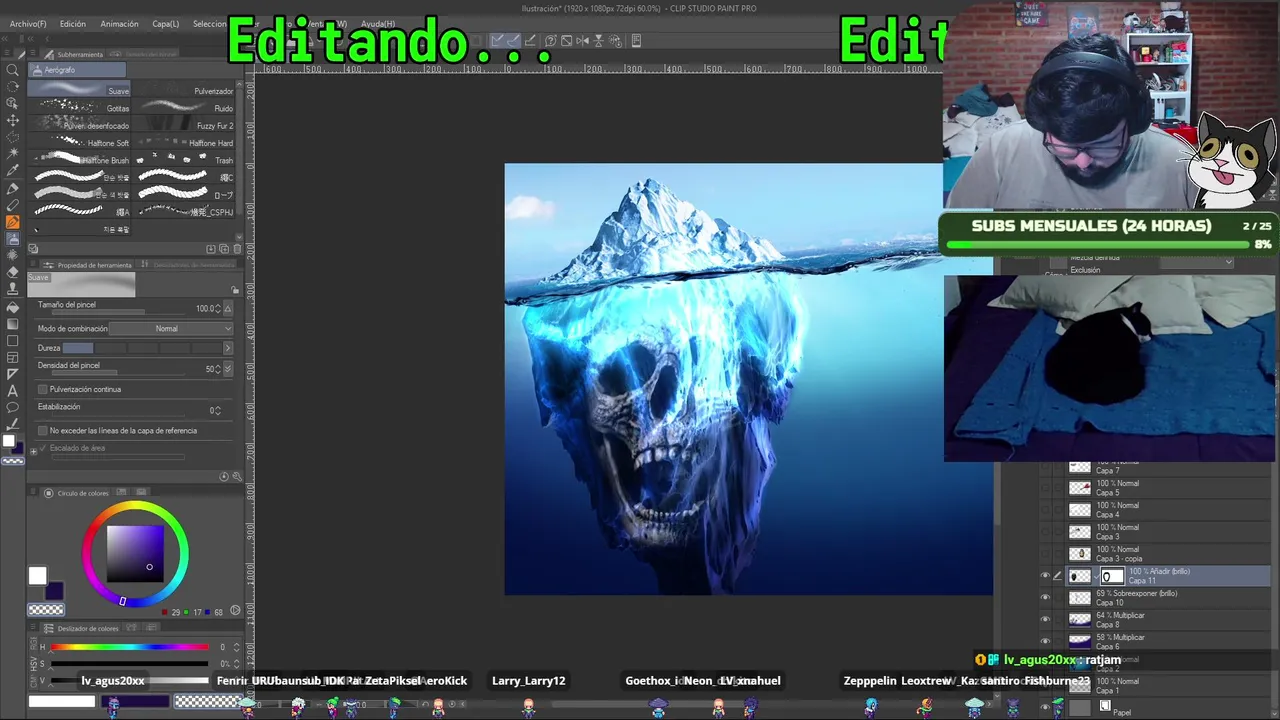The width and height of the screenshot is (1280, 720).
Task: Select the Text tool
Action: click(13, 391)
